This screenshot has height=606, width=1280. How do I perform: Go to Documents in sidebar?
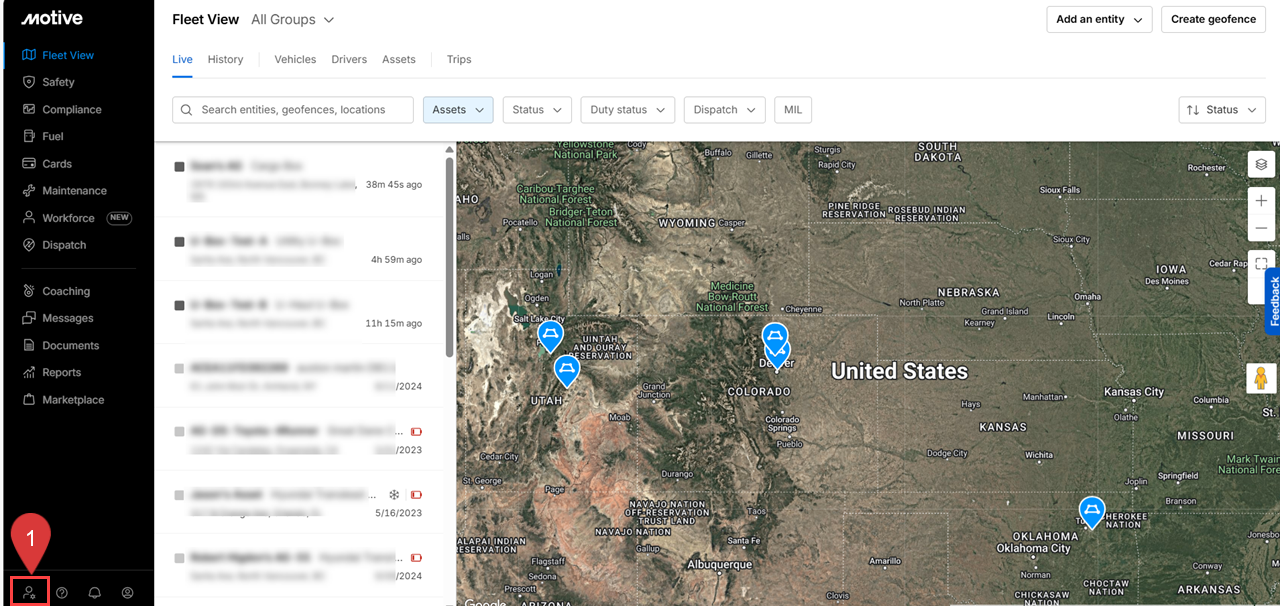[x=70, y=345]
